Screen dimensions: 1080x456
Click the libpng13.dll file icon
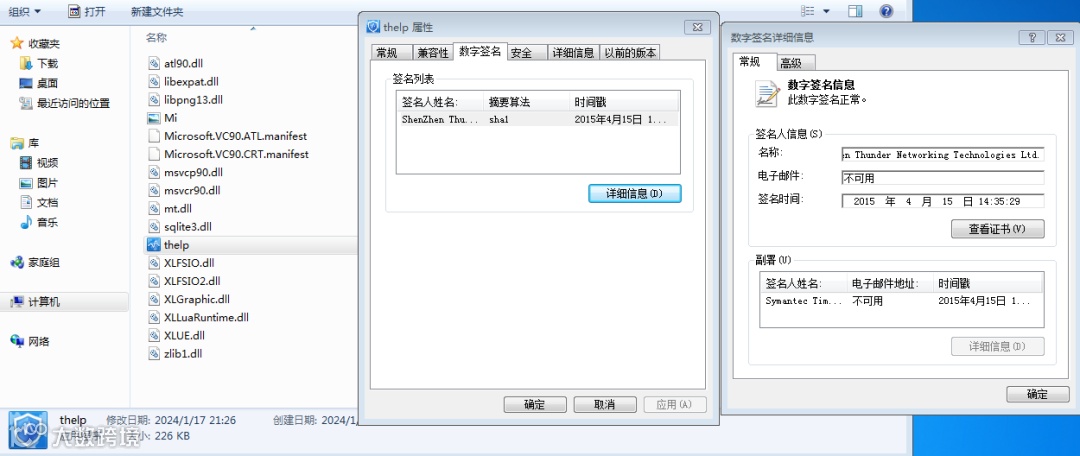click(153, 99)
